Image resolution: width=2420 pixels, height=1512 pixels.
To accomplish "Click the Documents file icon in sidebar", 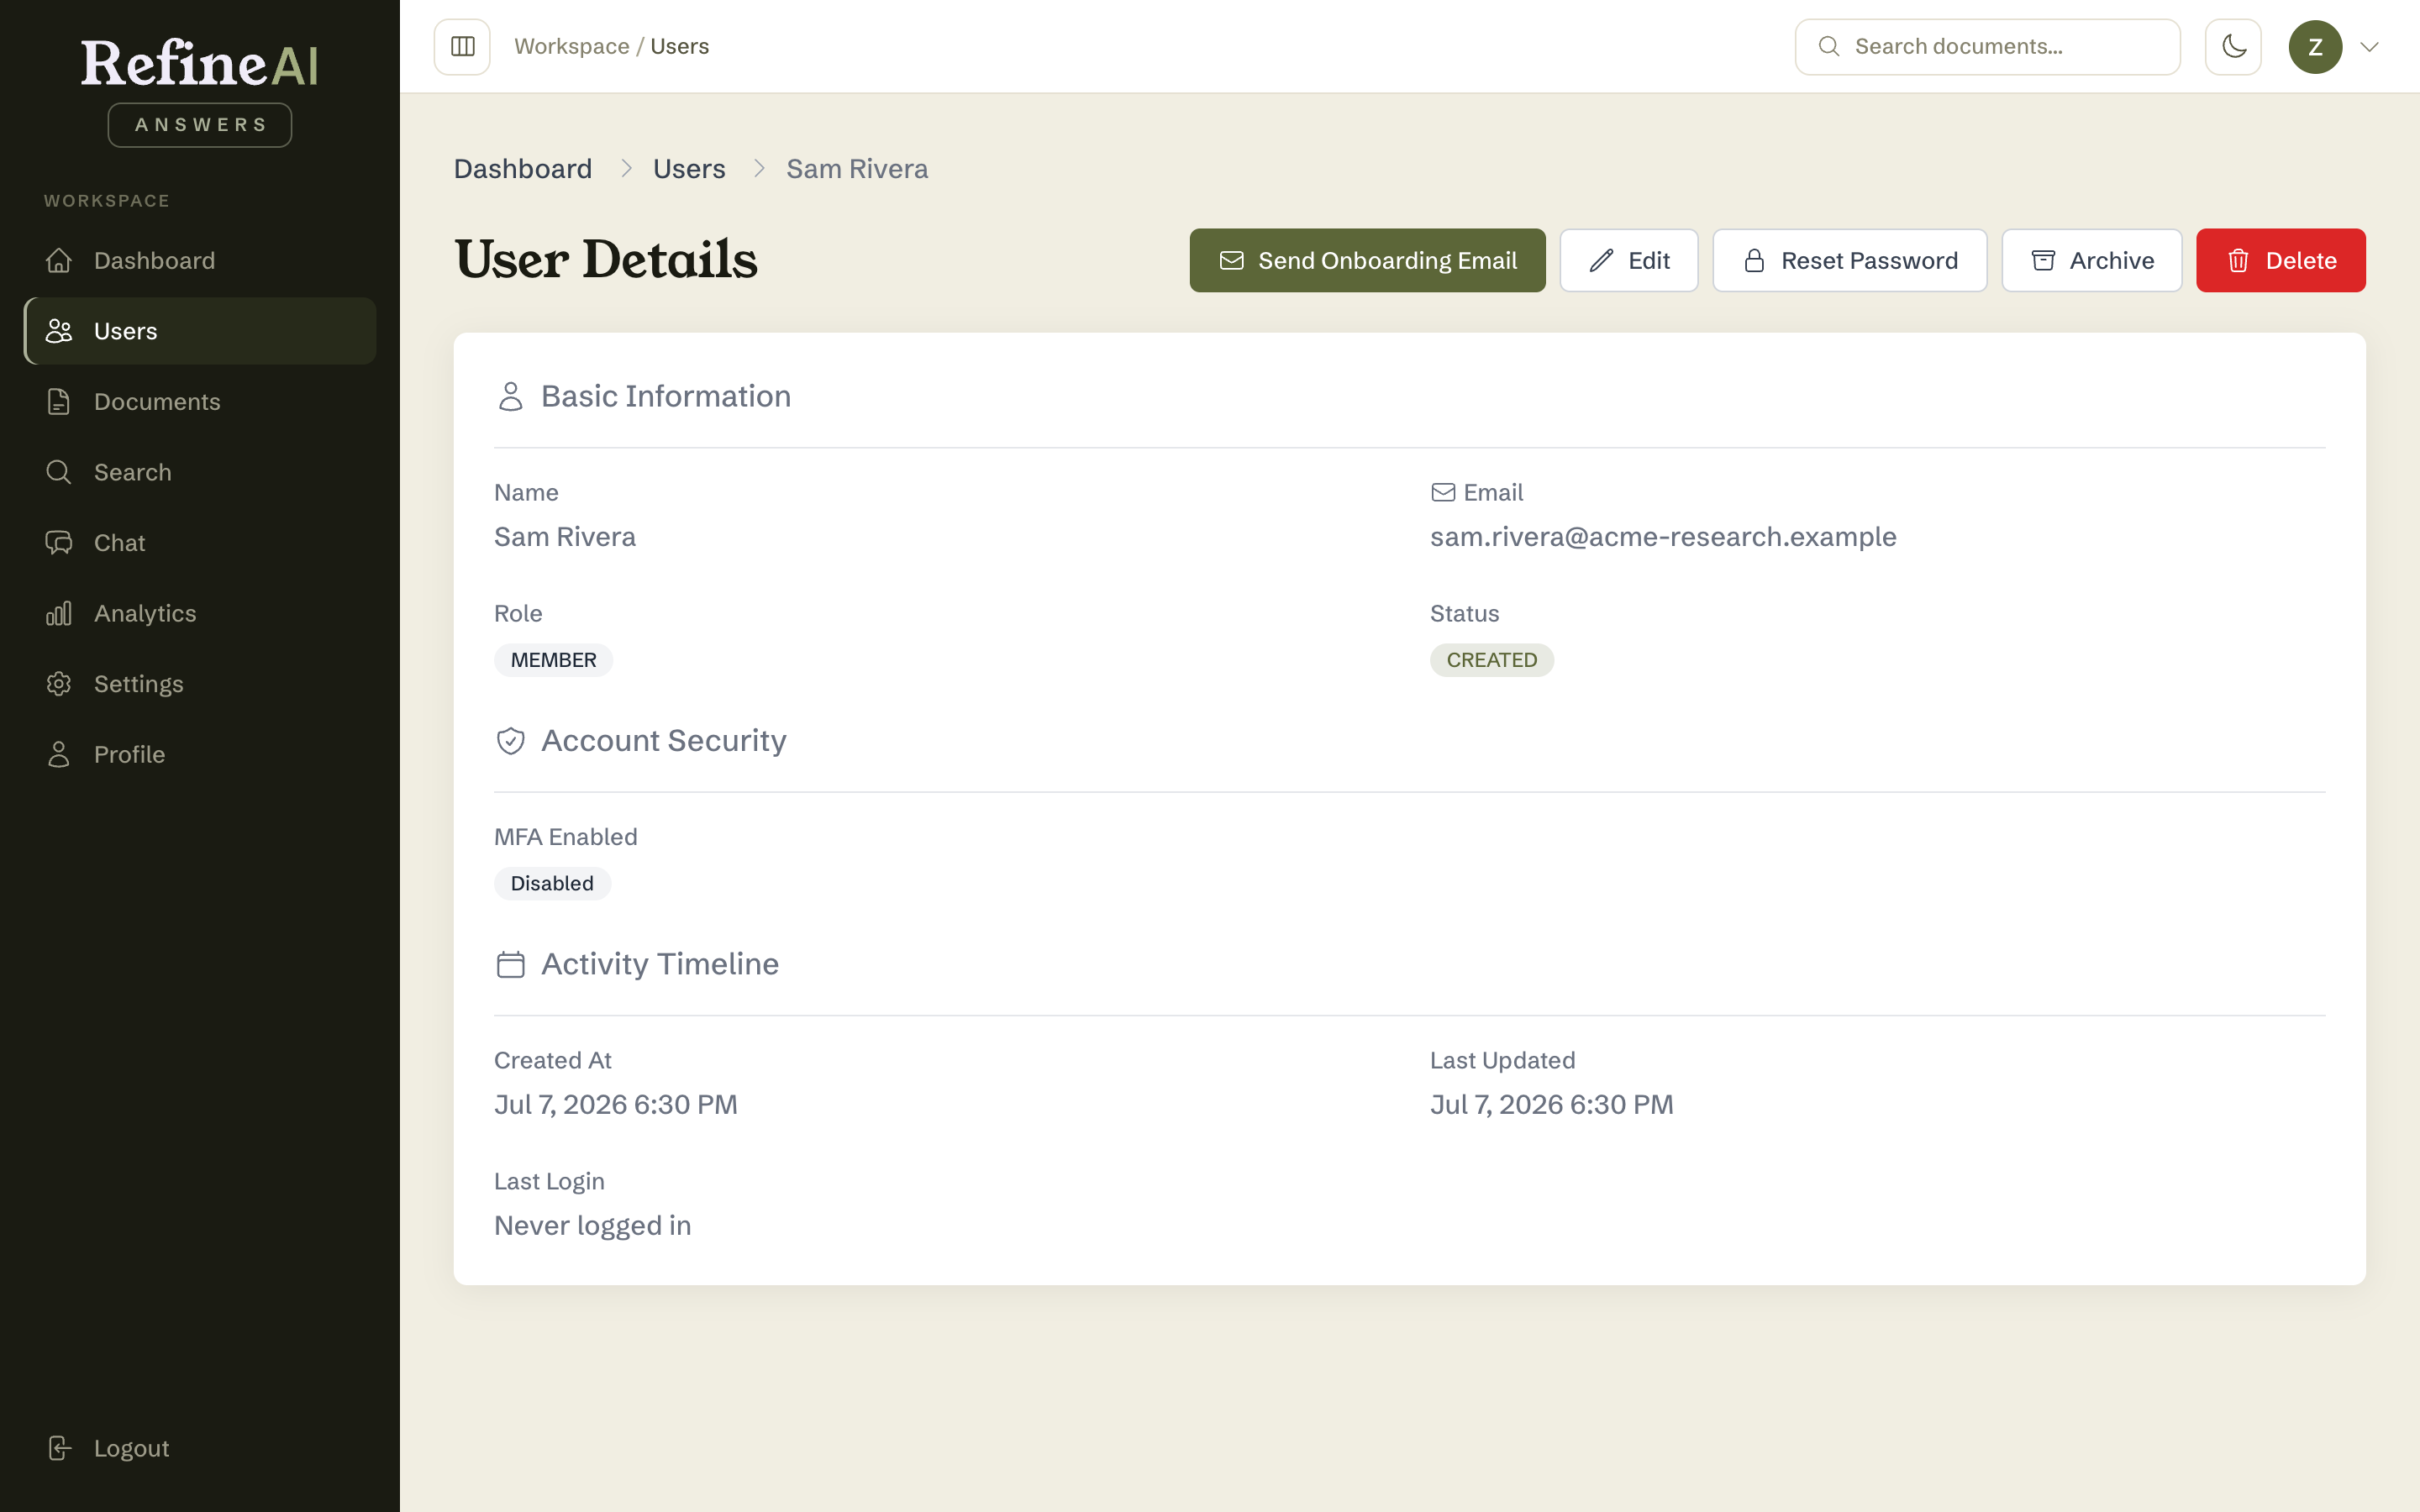I will pos(59,402).
